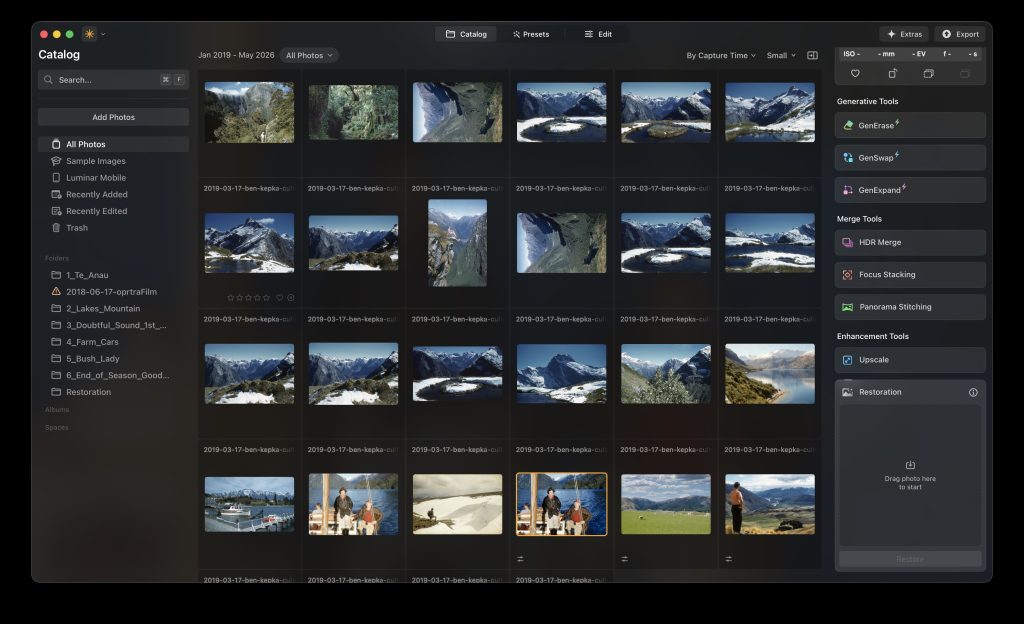Open the Luminar sun logo menu
This screenshot has height=624, width=1024.
89,34
